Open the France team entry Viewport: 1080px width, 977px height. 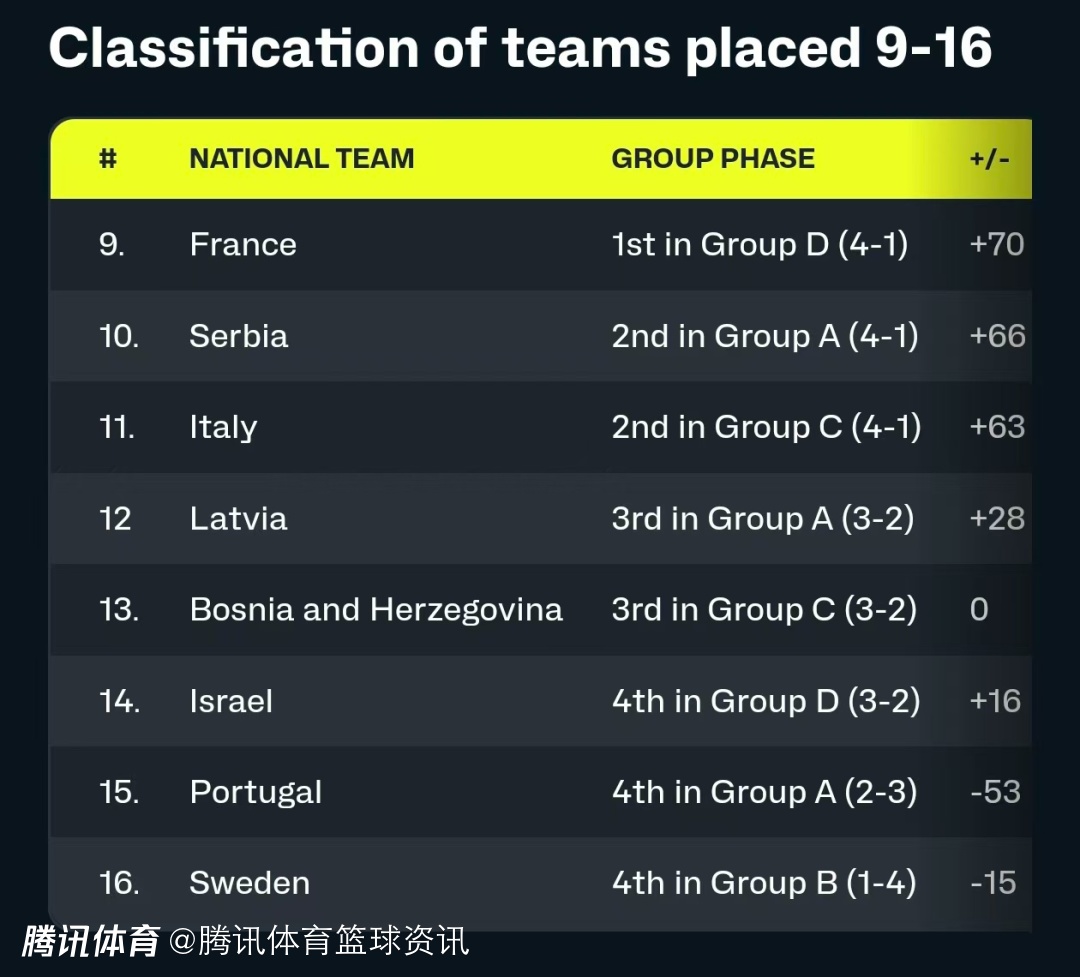243,245
